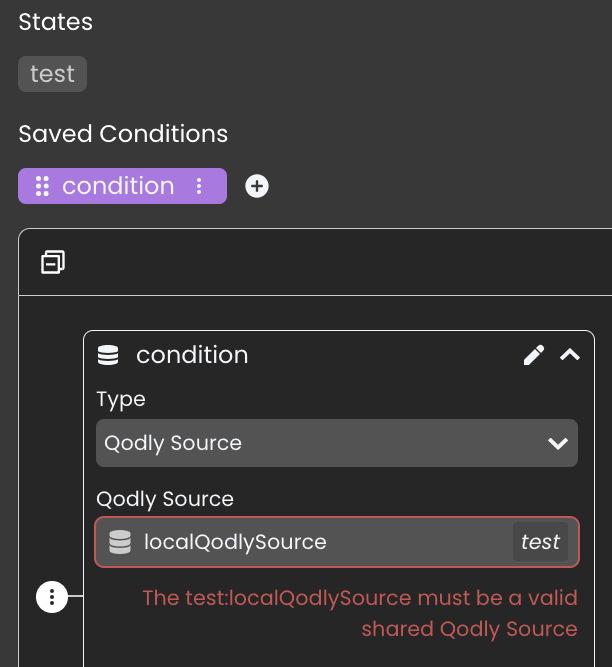The image size is (612, 667).
Task: Click the Saved Conditions heading
Action: (x=123, y=134)
